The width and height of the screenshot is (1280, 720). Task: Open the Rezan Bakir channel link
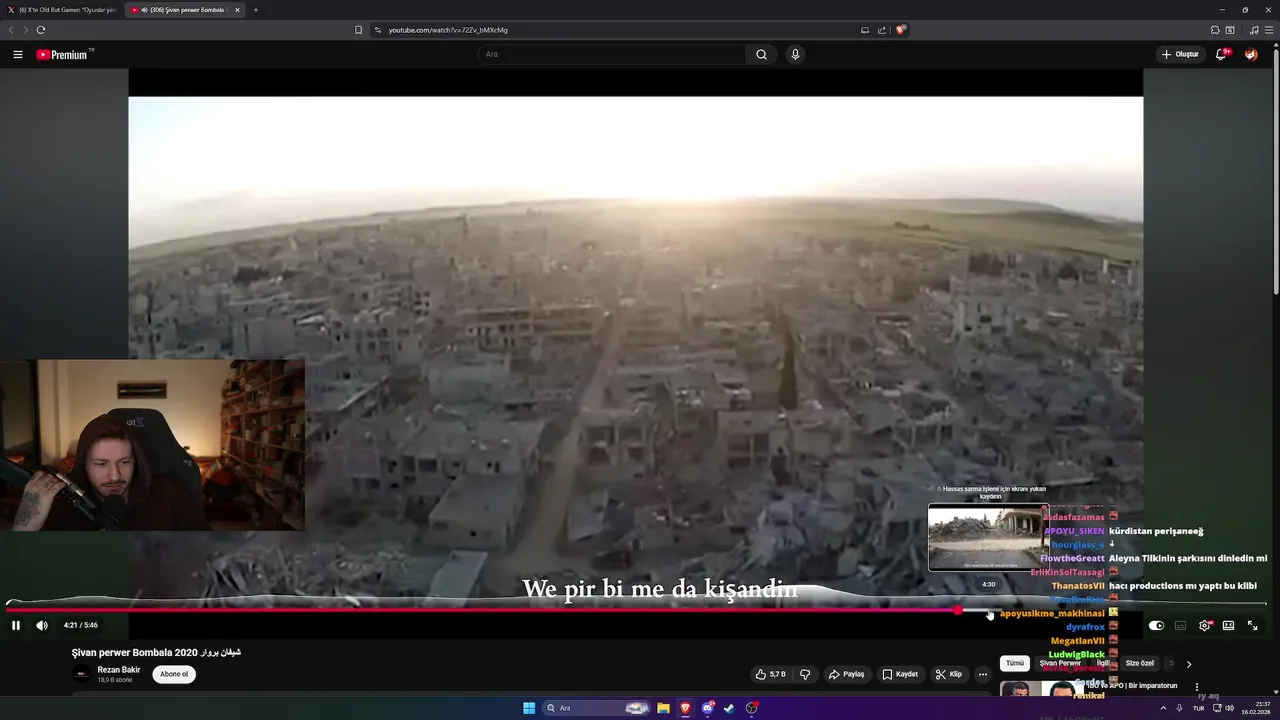119,670
